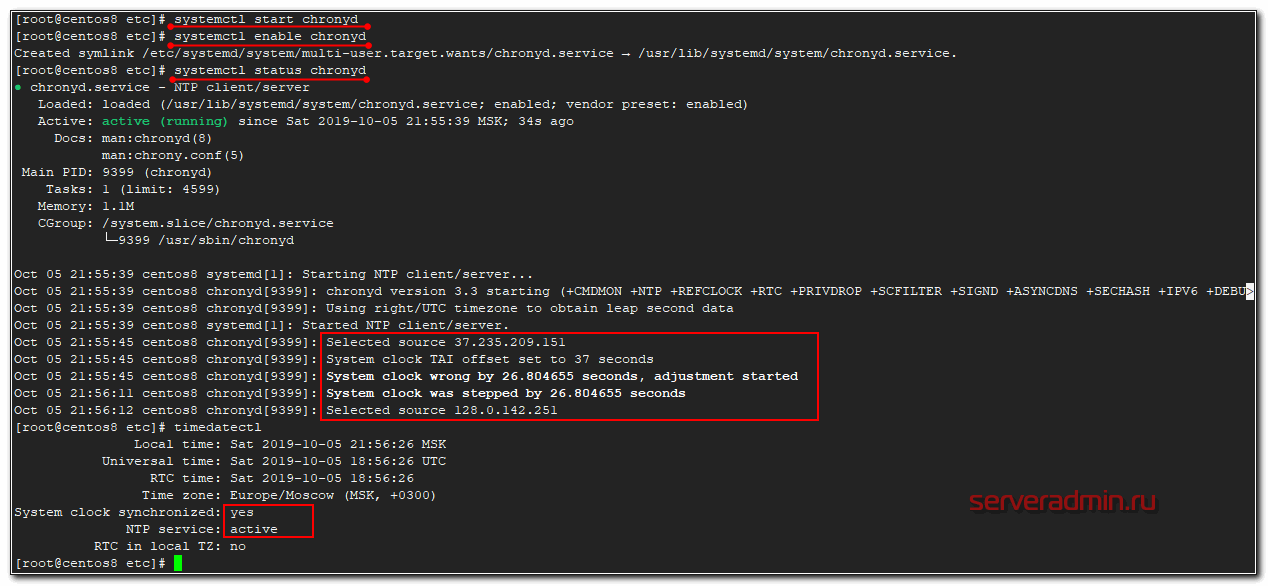This screenshot has width=1268, height=586.
Task: Select the CGroup tree entry 9399 /usr/sbin/chronyd
Action: pos(205,240)
